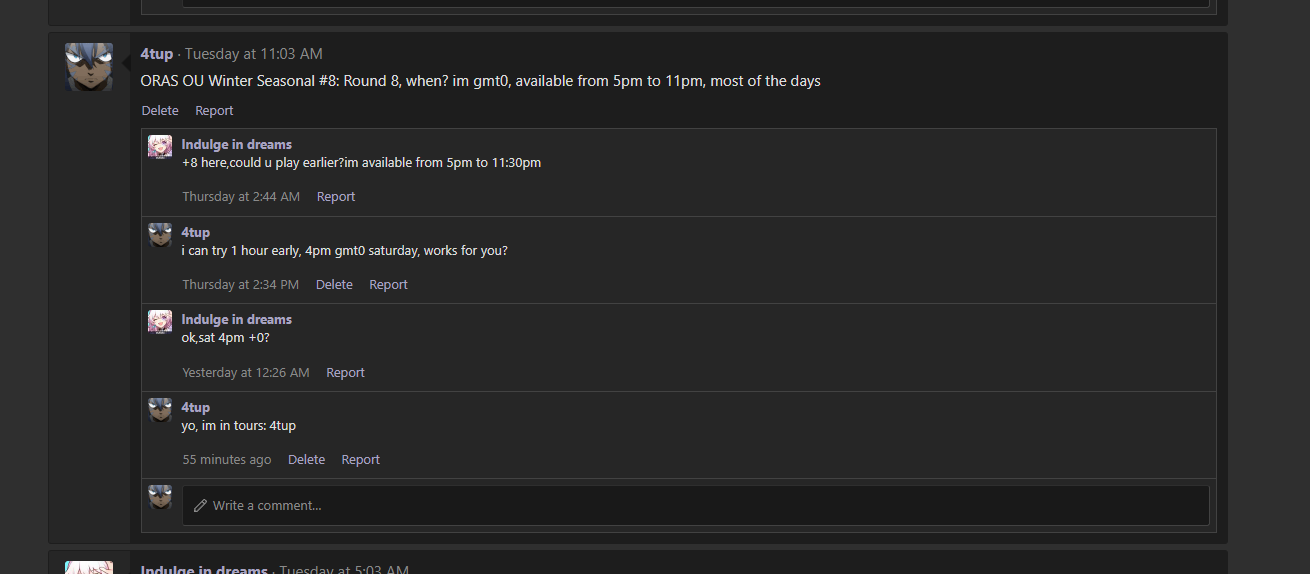This screenshot has height=574, width=1310.
Task: Click 4tup avatar beside 'yo, im in tours' comment
Action: [x=160, y=410]
